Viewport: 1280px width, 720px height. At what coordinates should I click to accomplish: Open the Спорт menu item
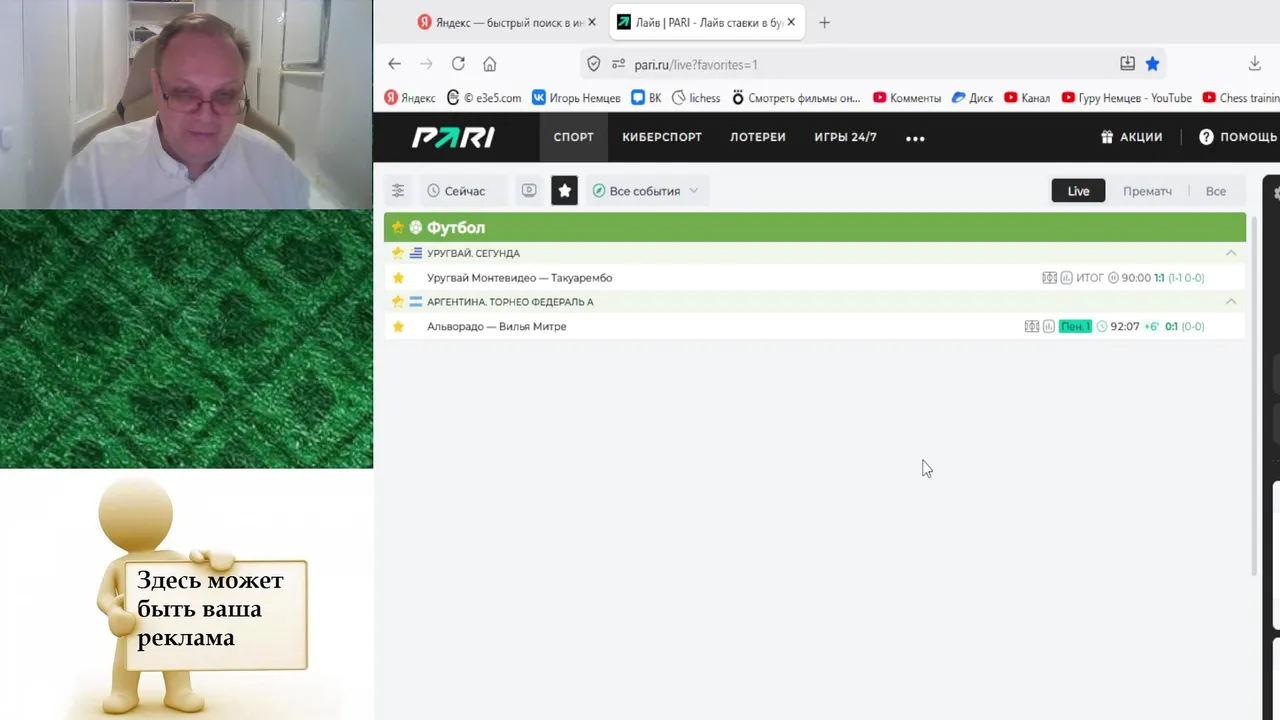(x=574, y=137)
